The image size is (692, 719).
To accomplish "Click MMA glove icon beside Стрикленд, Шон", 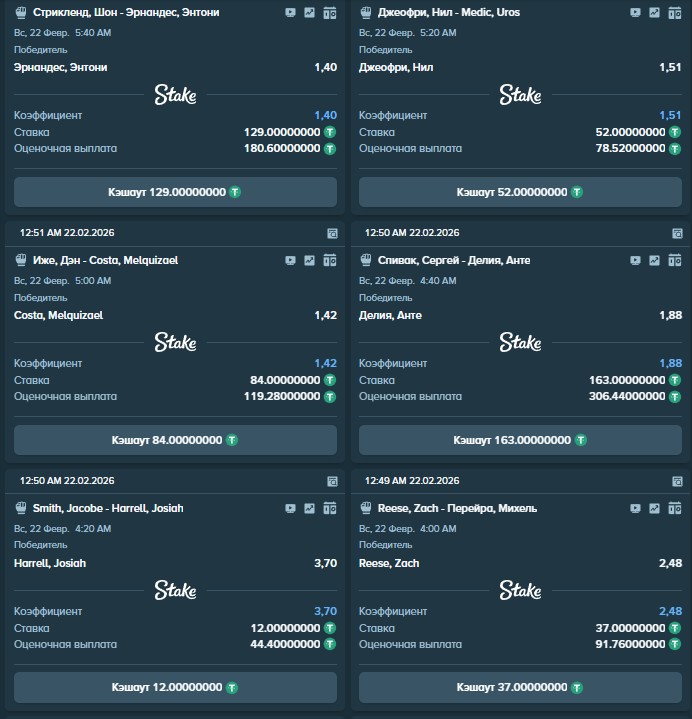I will [21, 12].
